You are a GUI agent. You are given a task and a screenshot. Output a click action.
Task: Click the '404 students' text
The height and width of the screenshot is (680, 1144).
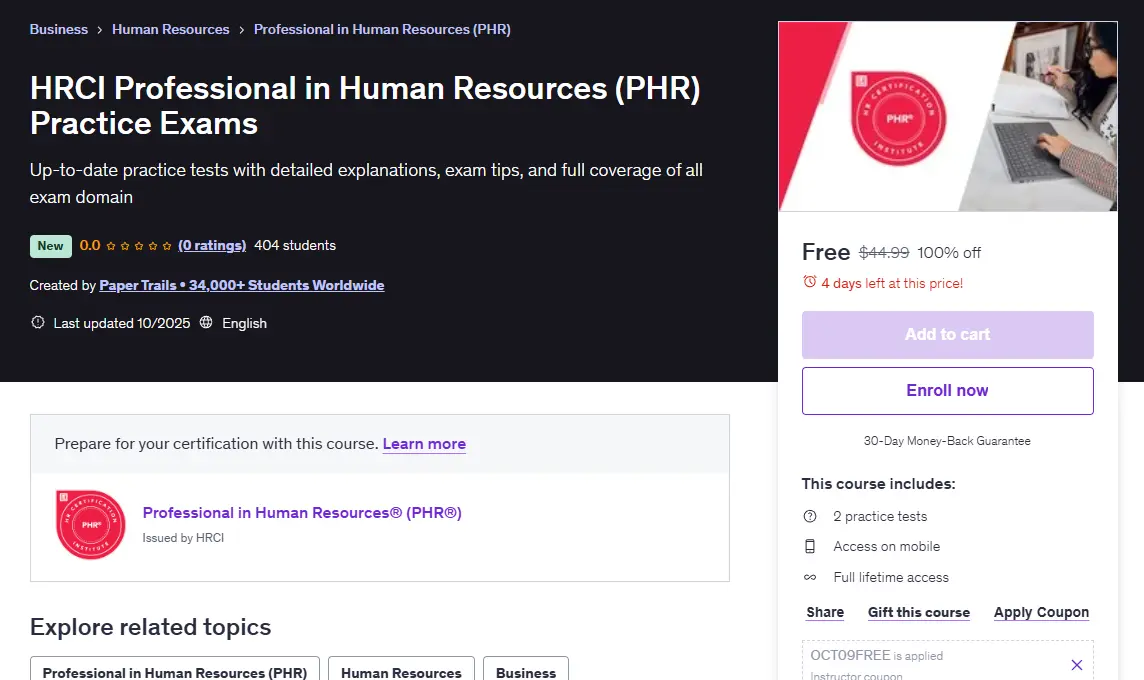295,245
